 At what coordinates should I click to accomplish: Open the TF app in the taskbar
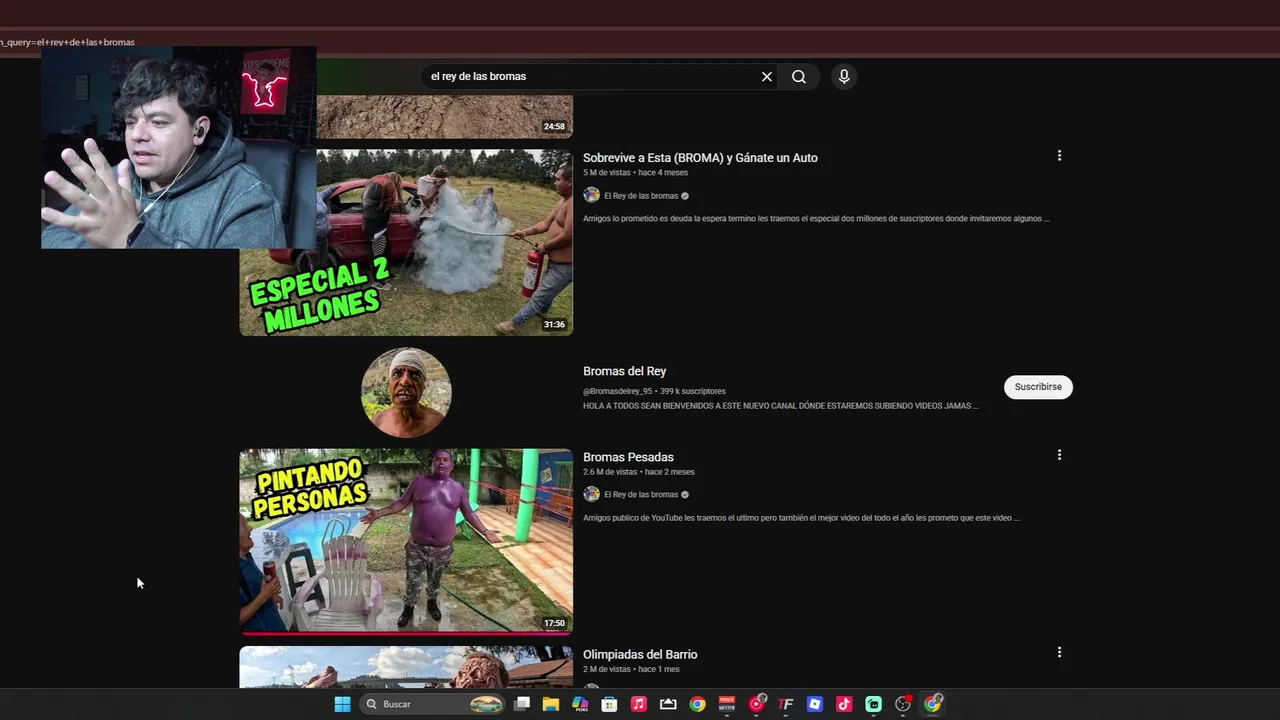point(785,704)
